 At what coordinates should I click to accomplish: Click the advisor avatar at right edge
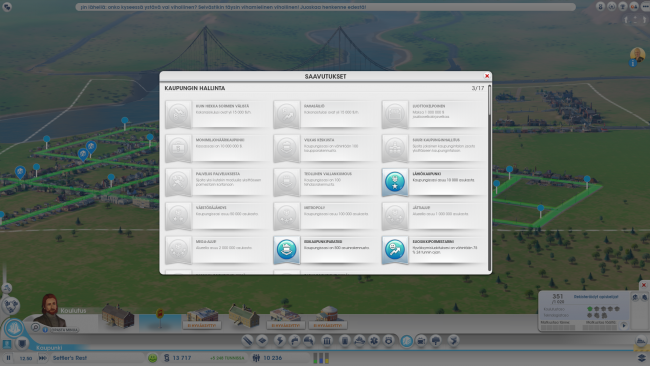click(x=637, y=54)
